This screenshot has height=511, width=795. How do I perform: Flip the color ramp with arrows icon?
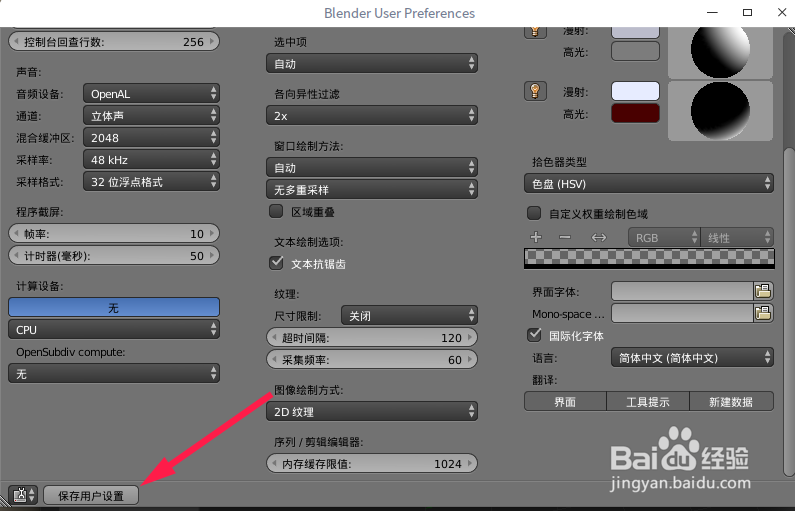pyautogui.click(x=599, y=237)
